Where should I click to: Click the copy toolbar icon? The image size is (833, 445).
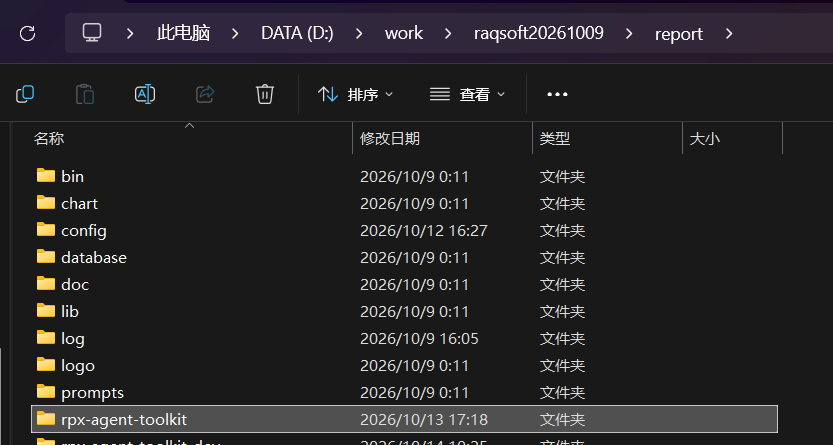point(25,94)
